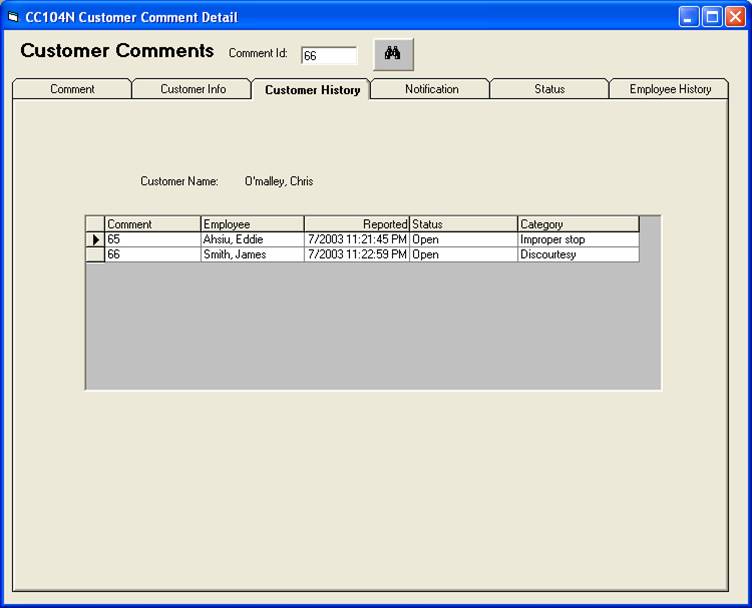Switch to the Comment tab

pos(72,89)
